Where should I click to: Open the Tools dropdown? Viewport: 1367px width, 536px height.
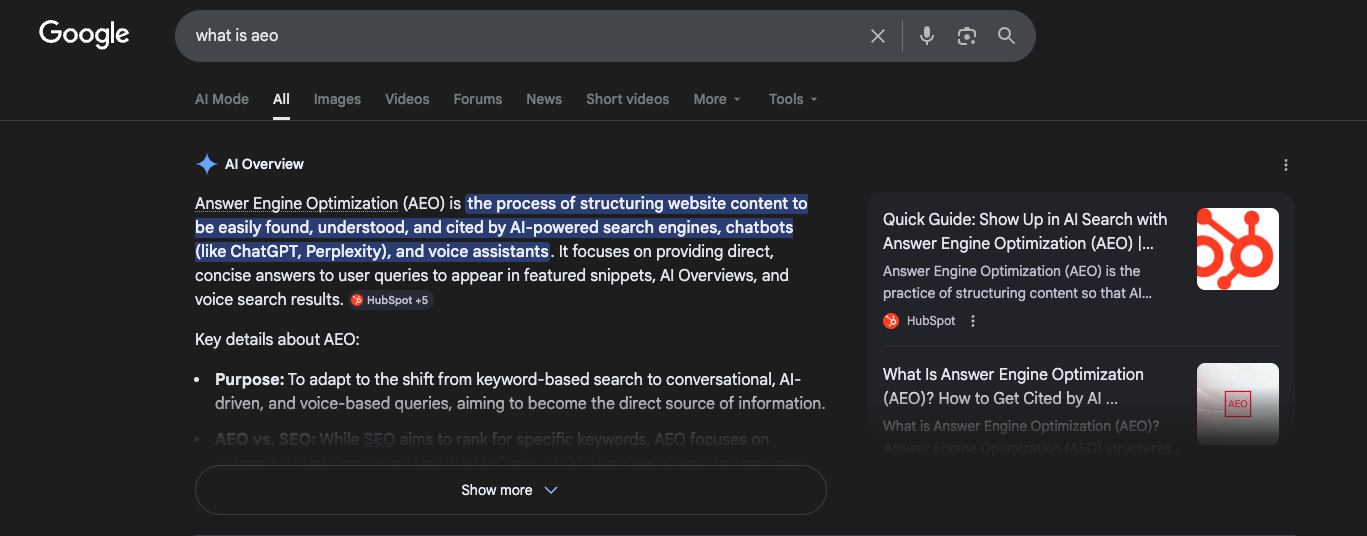[x=793, y=99]
